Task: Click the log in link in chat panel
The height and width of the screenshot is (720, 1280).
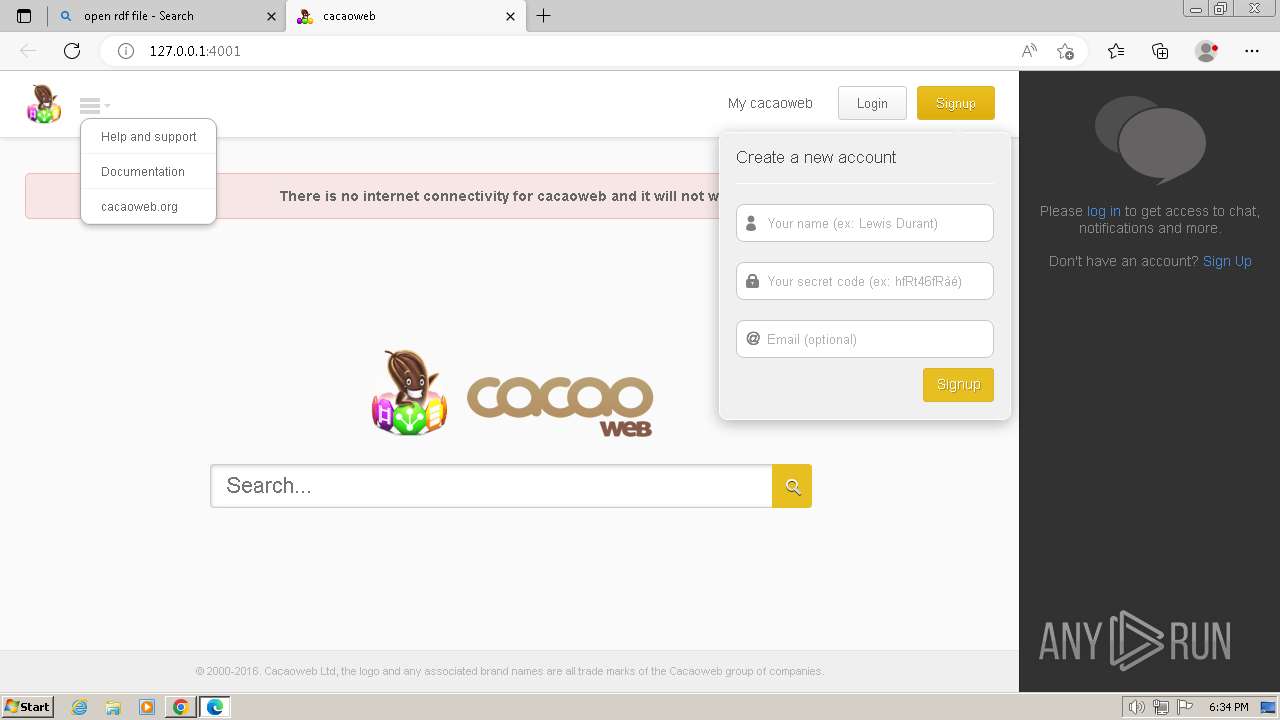Action: coord(1104,211)
